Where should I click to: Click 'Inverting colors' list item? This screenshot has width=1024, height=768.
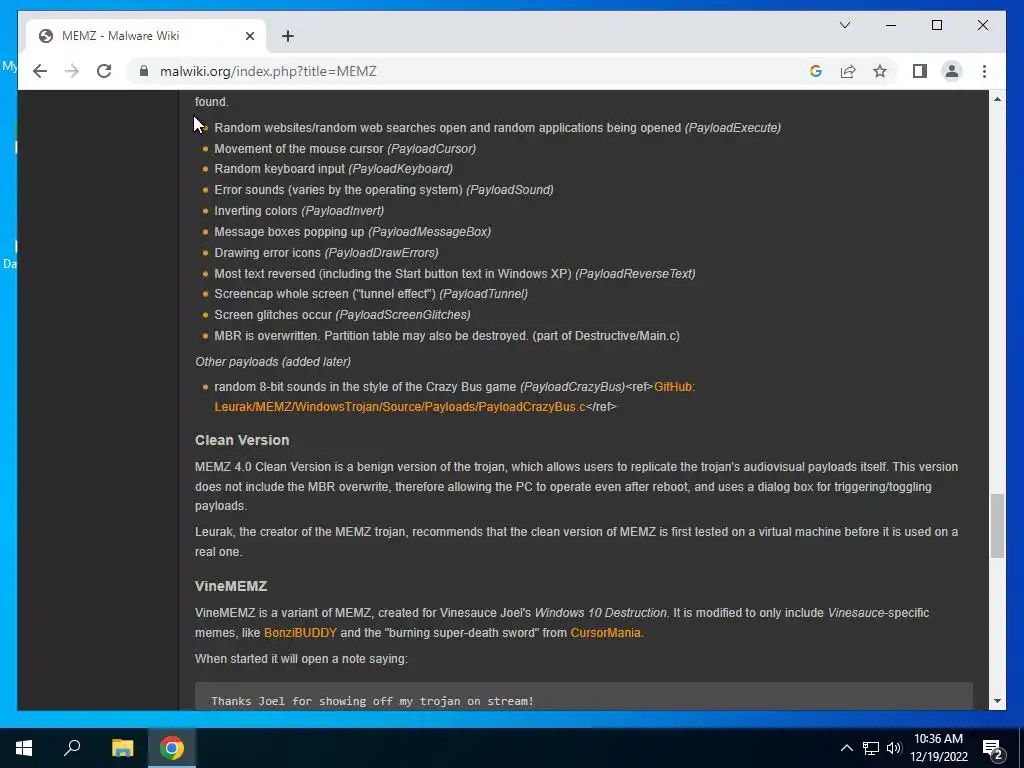point(298,210)
